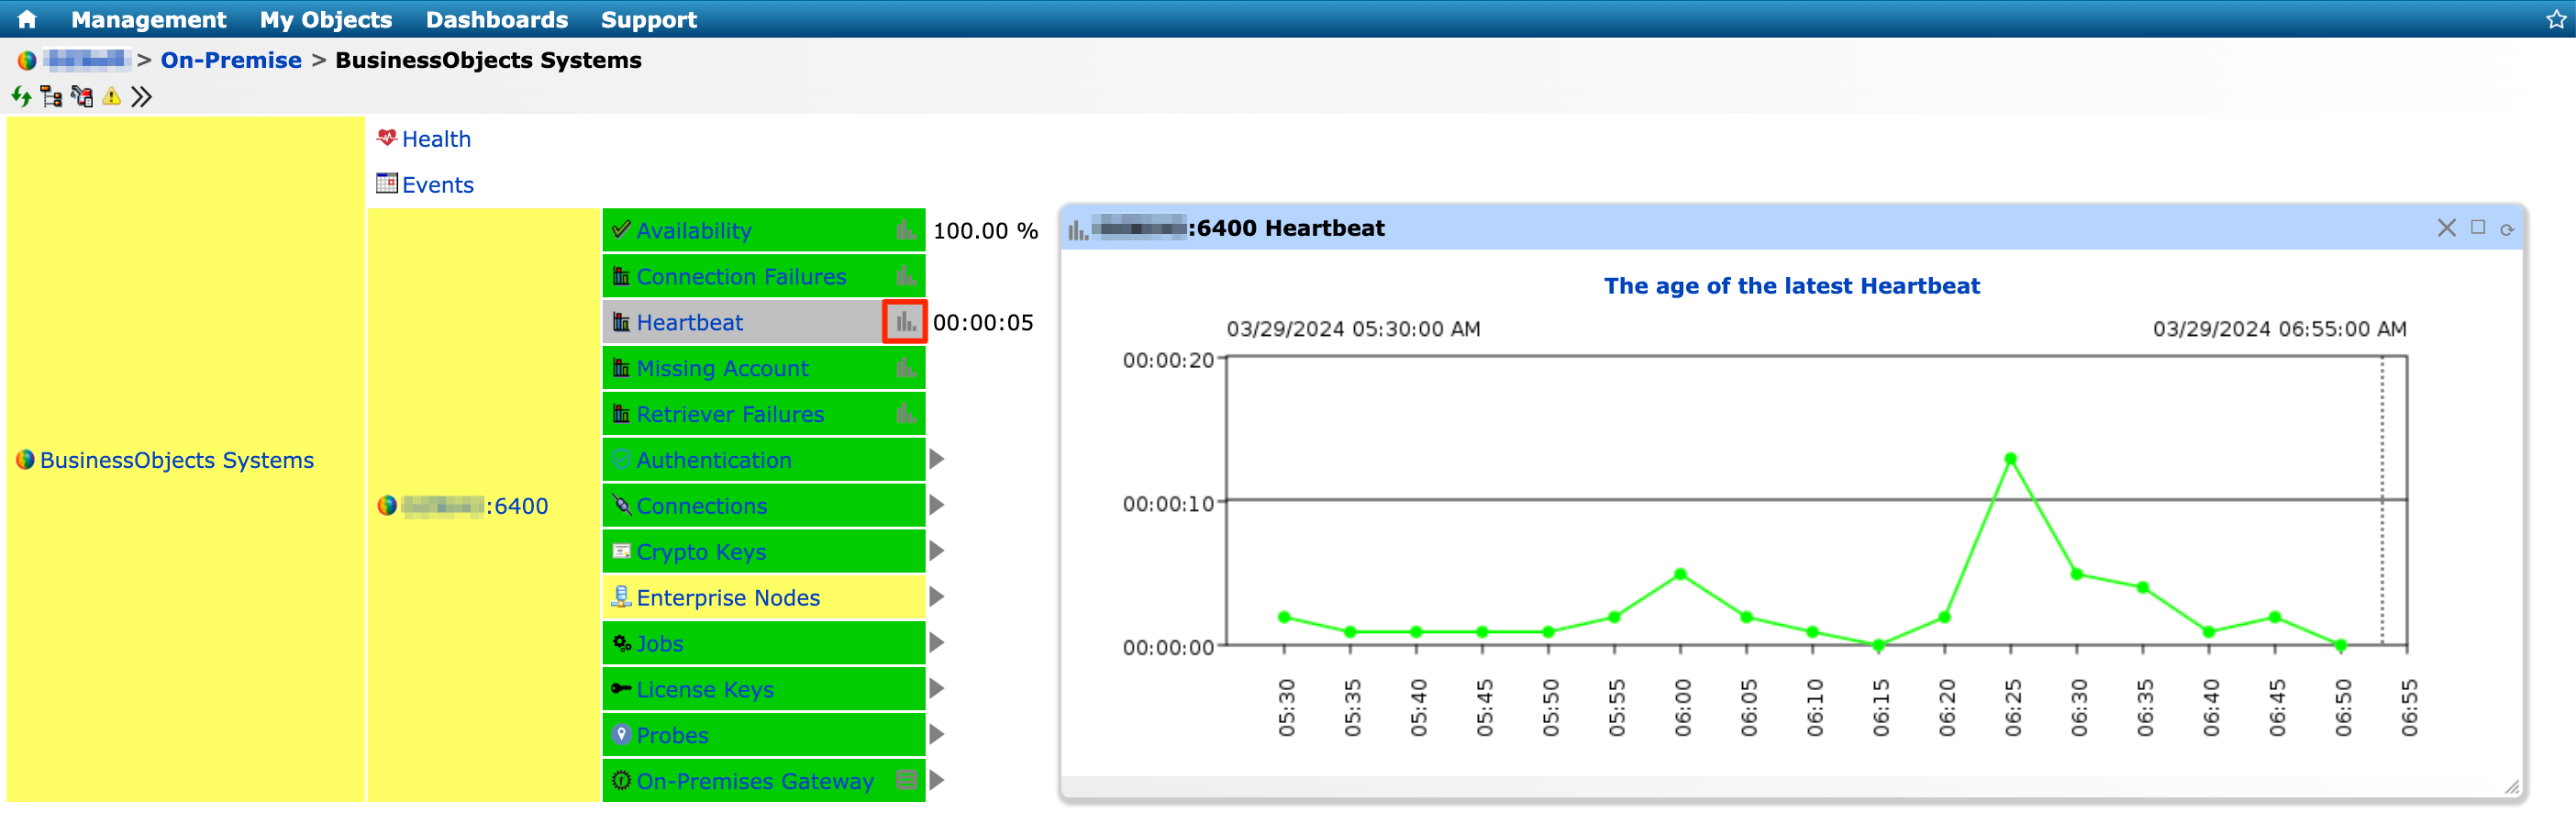Viewport: 2576px width, 835px height.
Task: Click the tree hierarchy view toolbar icon
Action: tap(51, 97)
